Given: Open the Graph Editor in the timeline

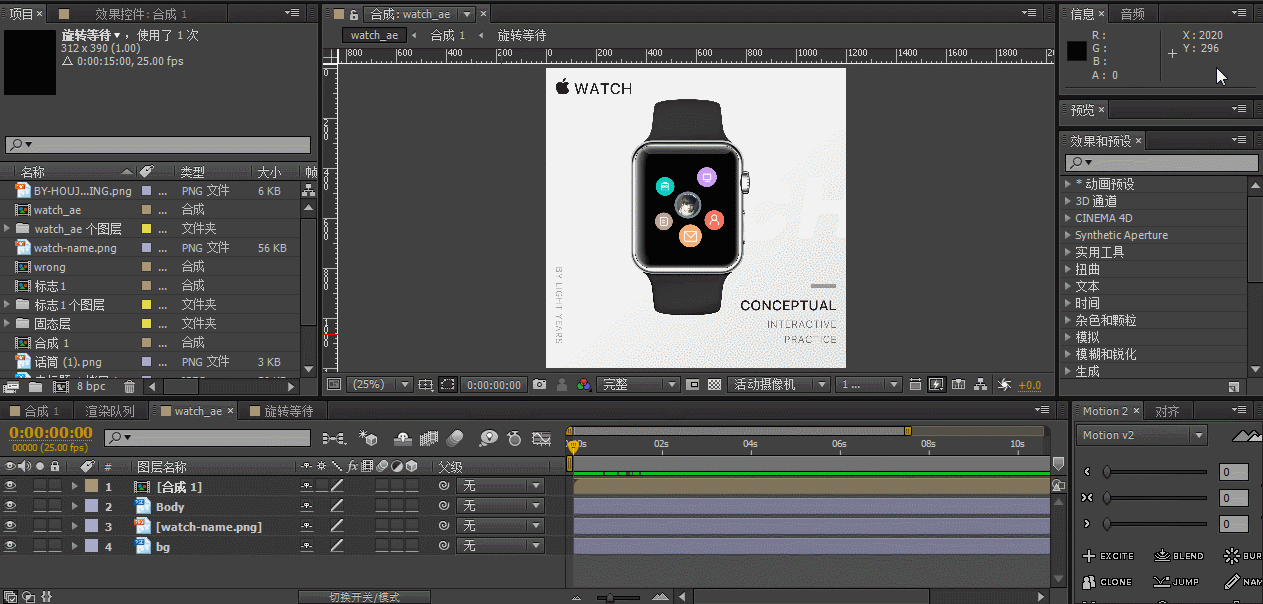Looking at the screenshot, I should coord(539,439).
